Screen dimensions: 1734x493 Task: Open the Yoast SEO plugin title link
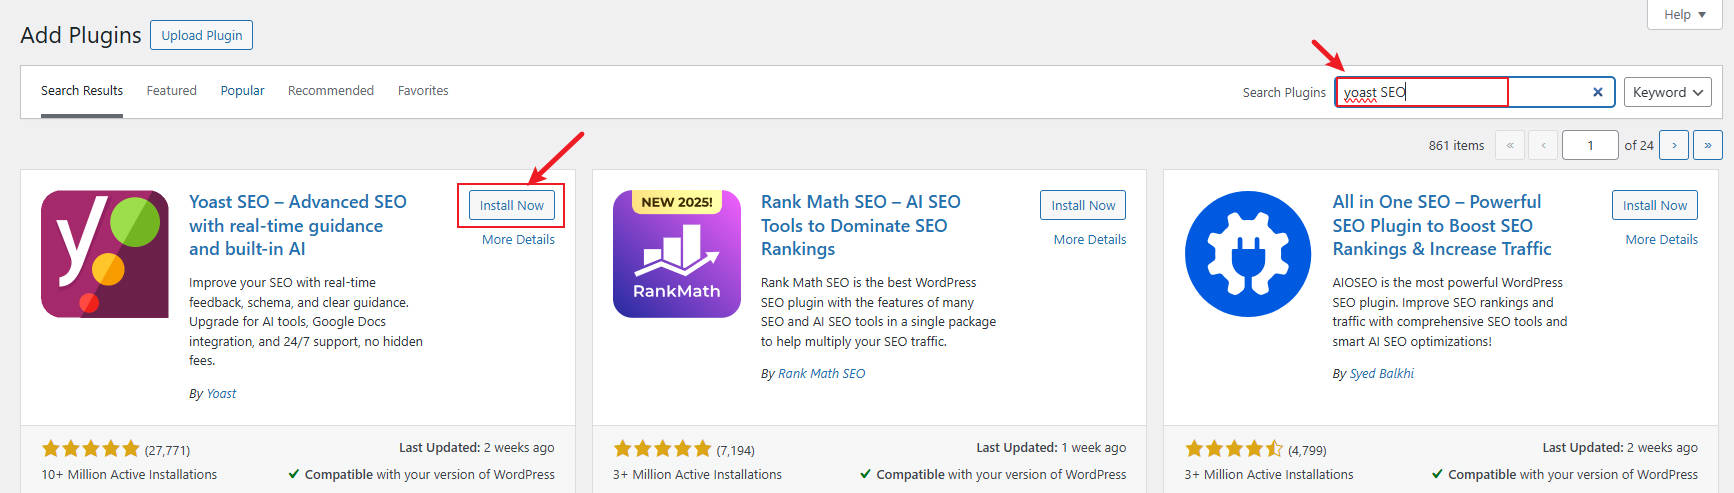point(298,225)
